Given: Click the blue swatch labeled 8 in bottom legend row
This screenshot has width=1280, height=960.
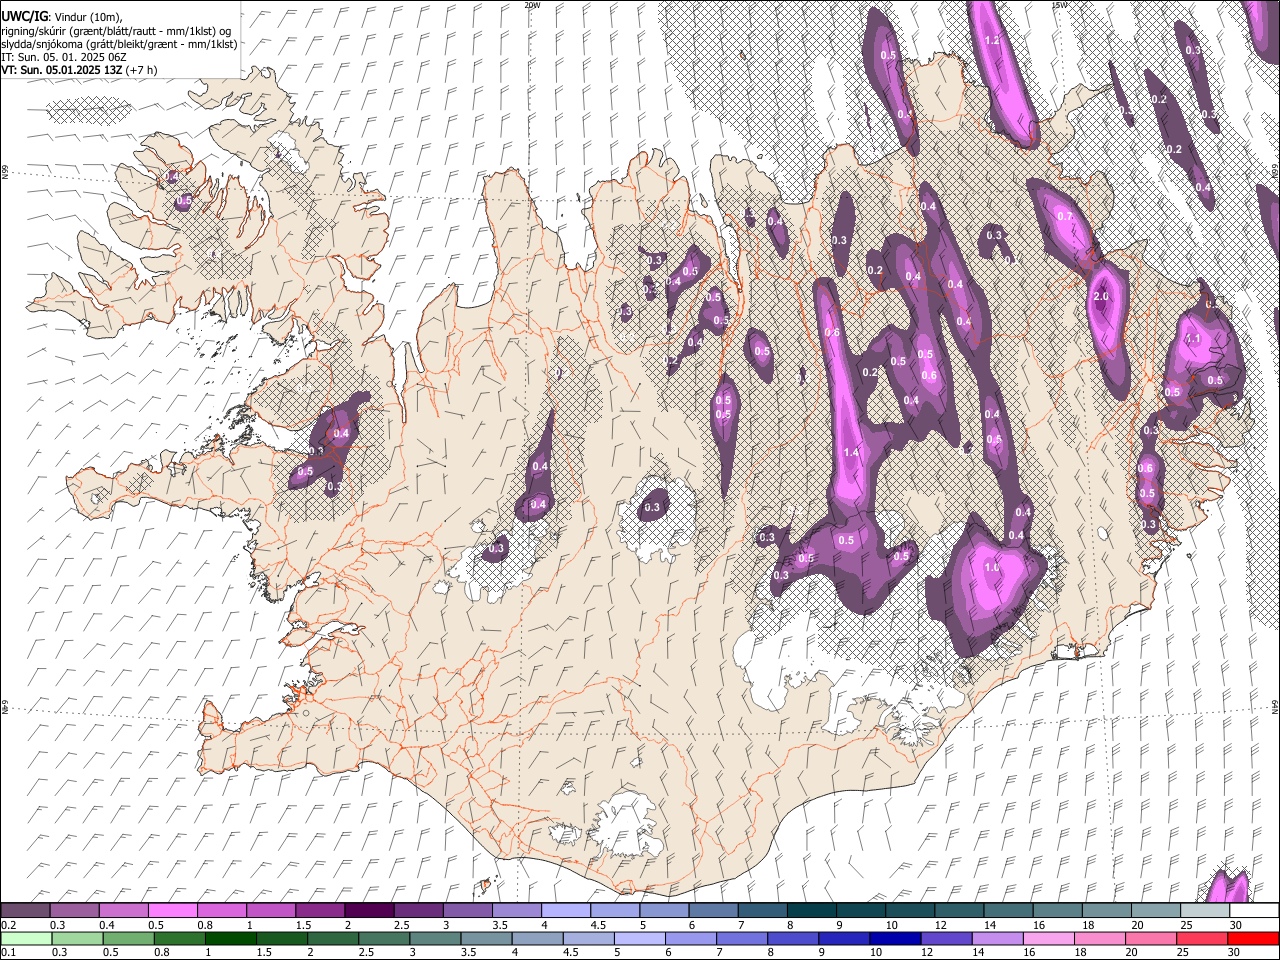Looking at the screenshot, I should [x=793, y=938].
